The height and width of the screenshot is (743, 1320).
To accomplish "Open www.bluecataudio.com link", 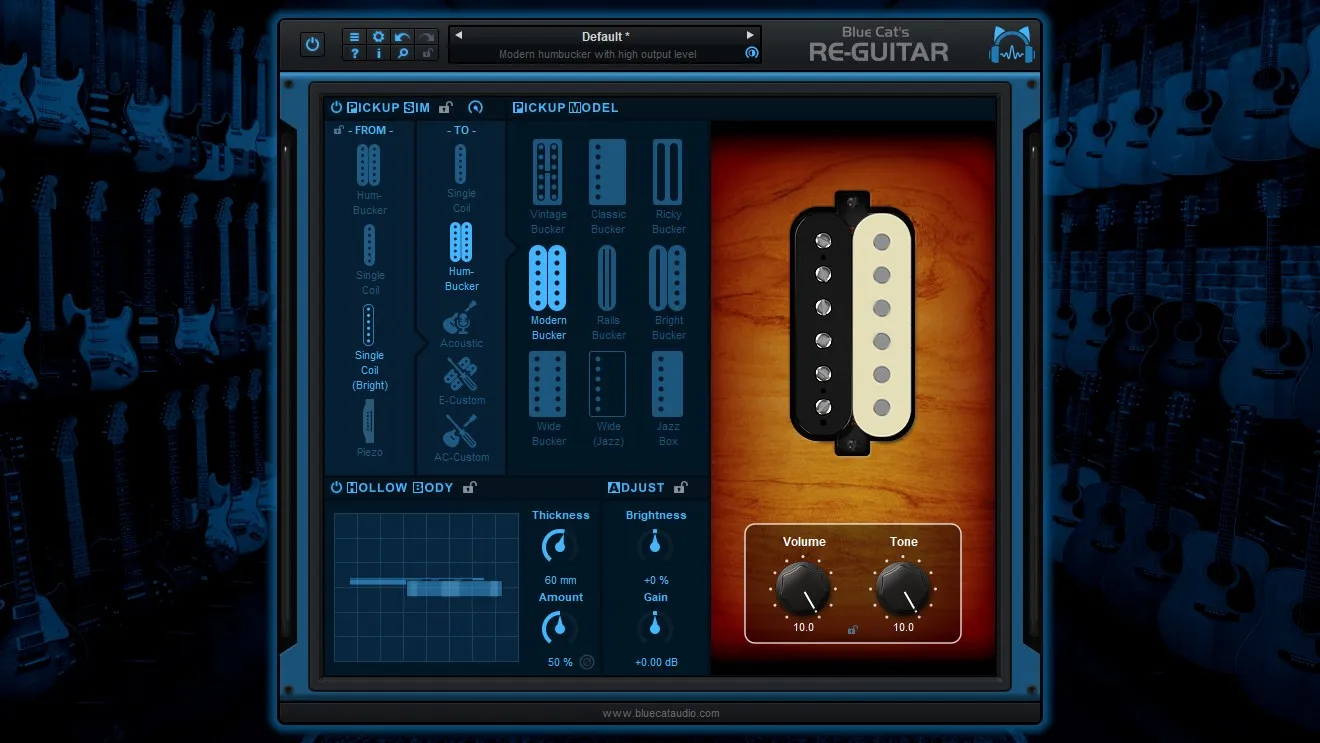I will [661, 713].
